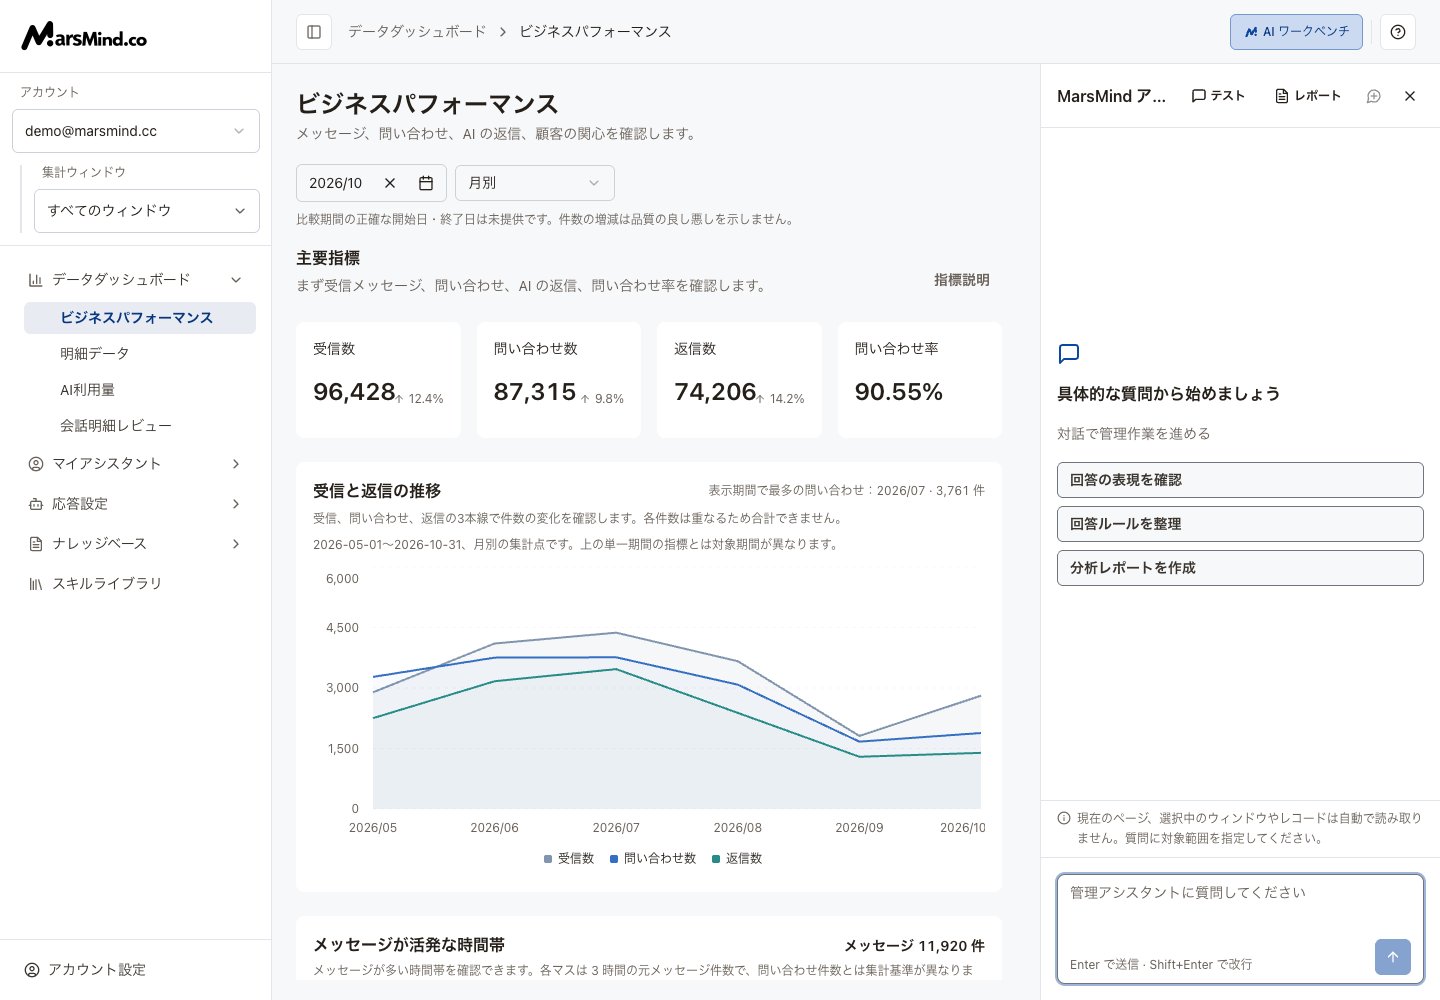Toggle the 受信数 legend swatch
Screen dimensions: 1440x1000
tap(548, 859)
